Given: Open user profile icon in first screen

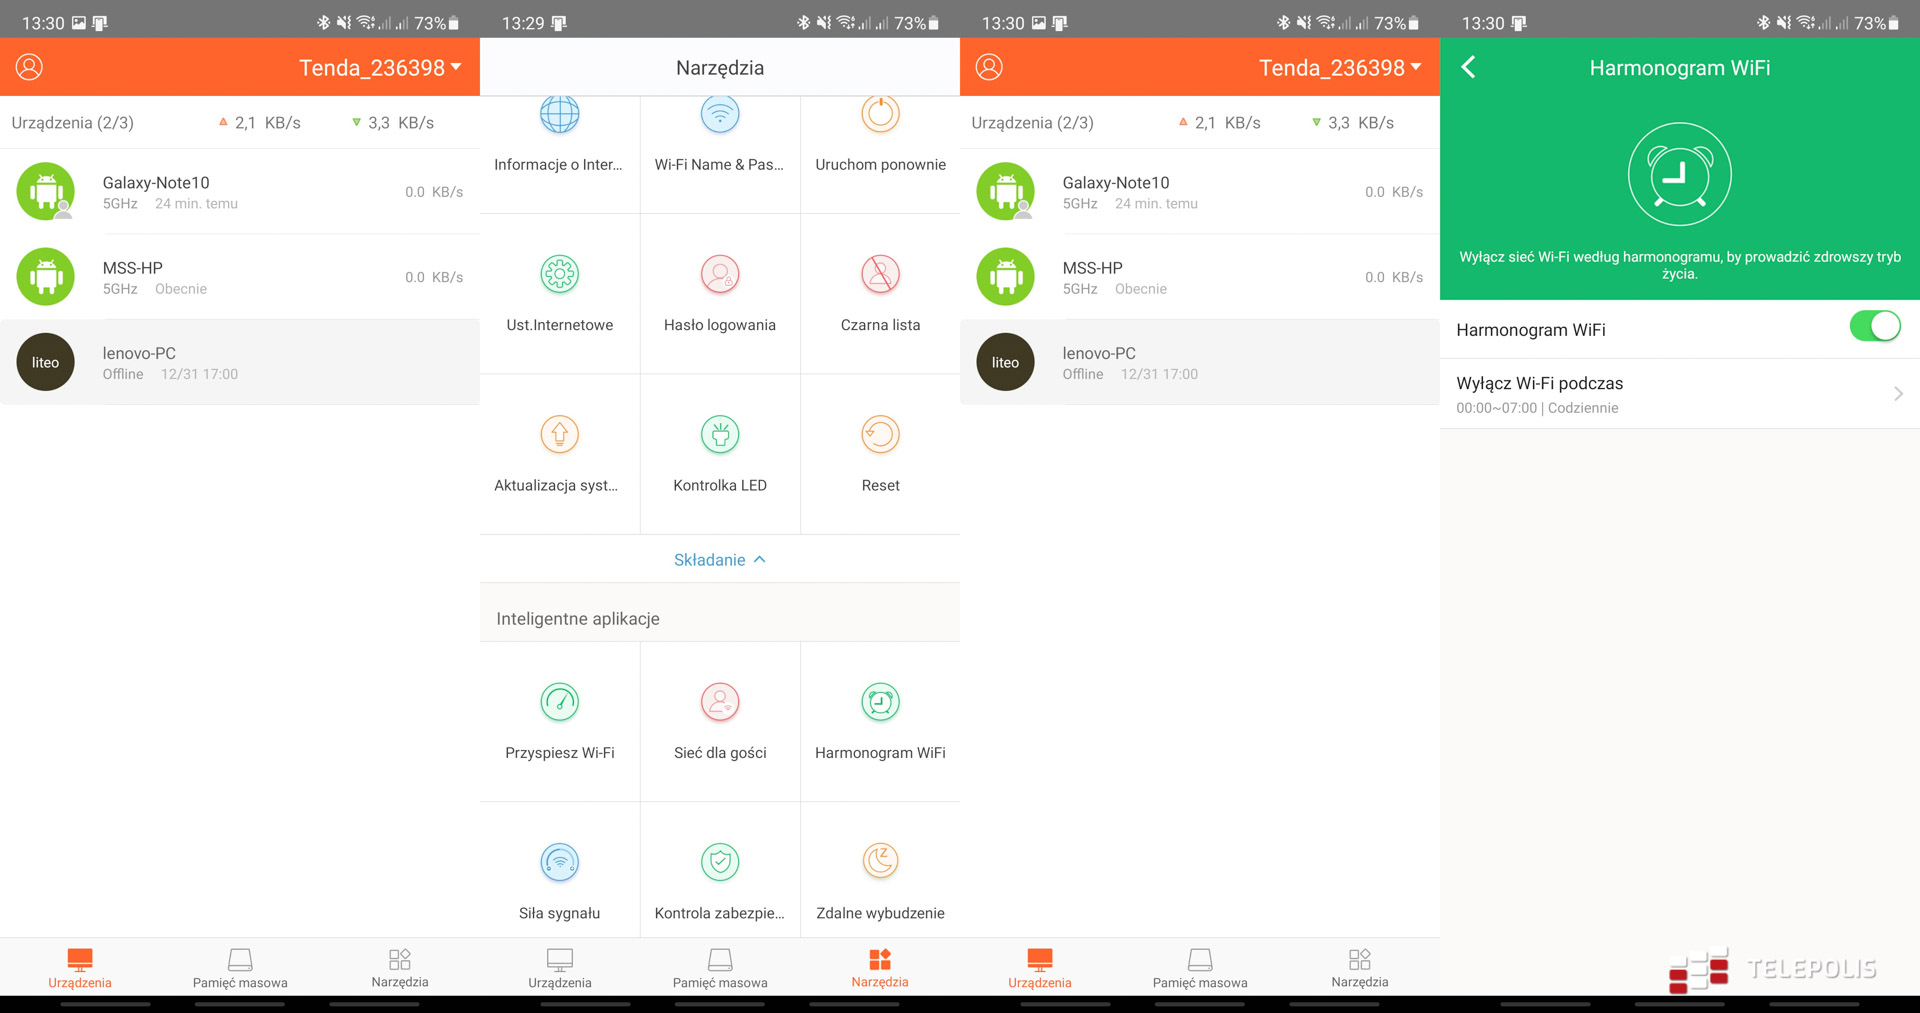Looking at the screenshot, I should (29, 67).
